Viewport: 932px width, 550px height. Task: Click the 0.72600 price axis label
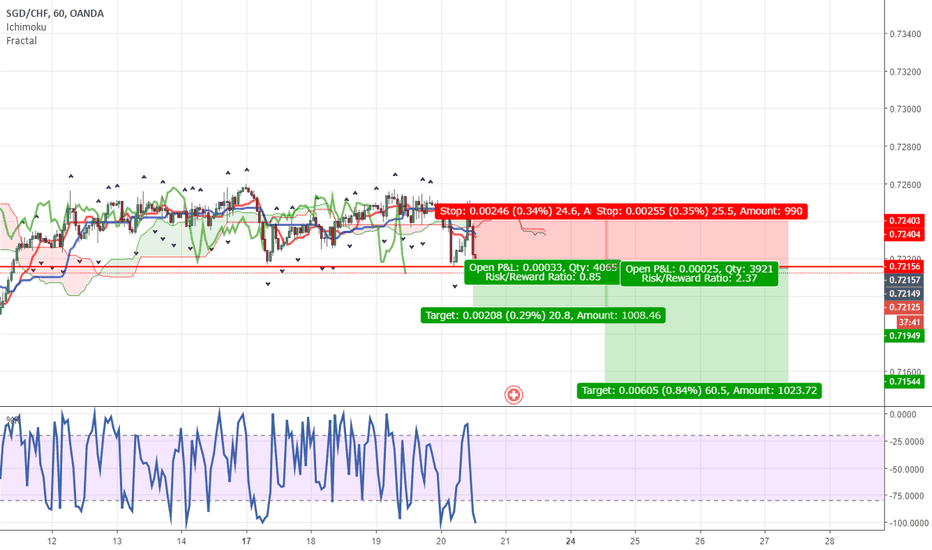pos(905,185)
